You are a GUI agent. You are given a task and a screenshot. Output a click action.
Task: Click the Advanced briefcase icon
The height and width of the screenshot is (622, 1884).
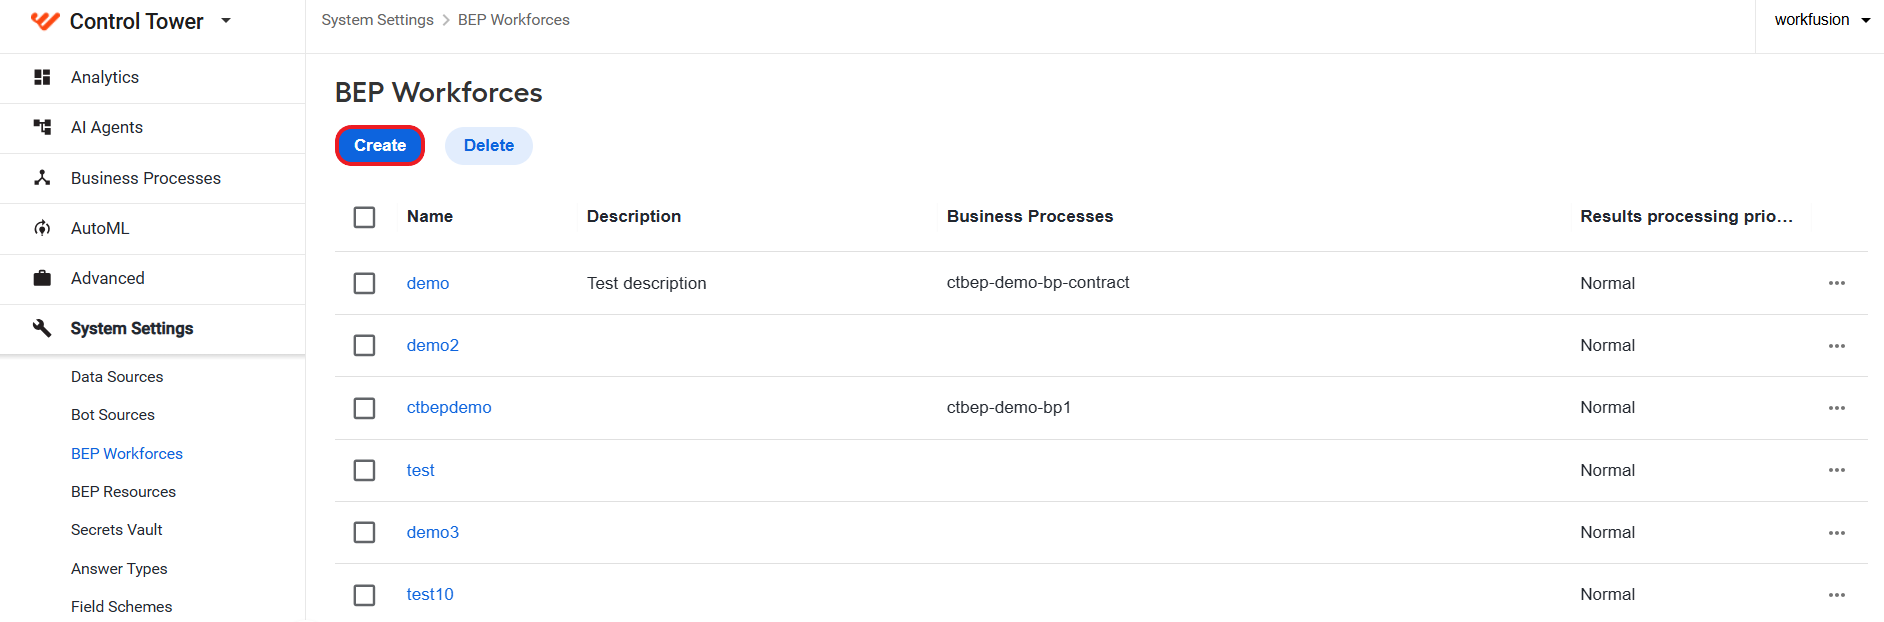pyautogui.click(x=42, y=278)
